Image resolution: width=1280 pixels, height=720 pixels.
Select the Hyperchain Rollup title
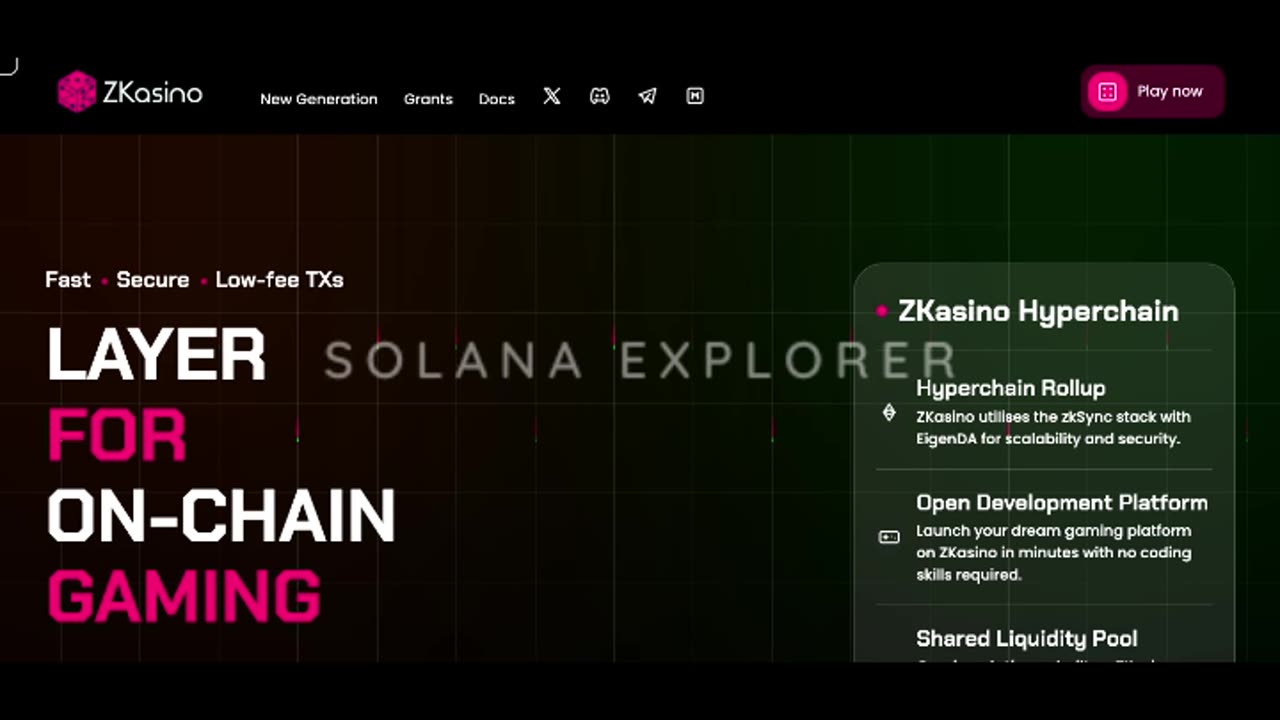coord(1011,388)
